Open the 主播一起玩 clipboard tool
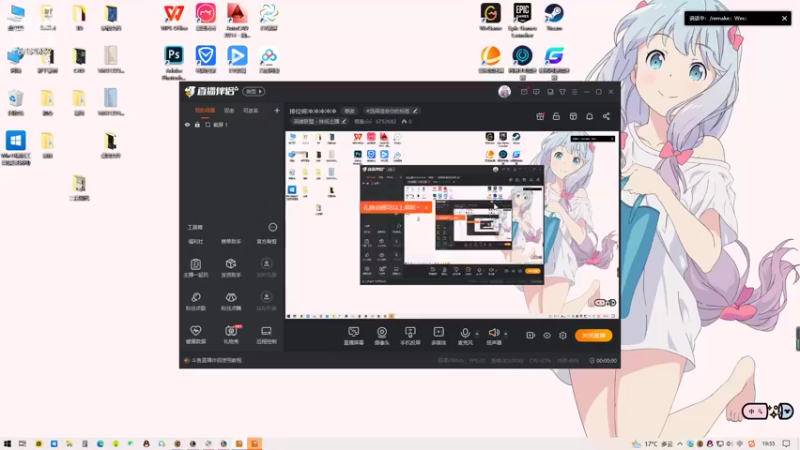This screenshot has width=800, height=450. [196, 267]
